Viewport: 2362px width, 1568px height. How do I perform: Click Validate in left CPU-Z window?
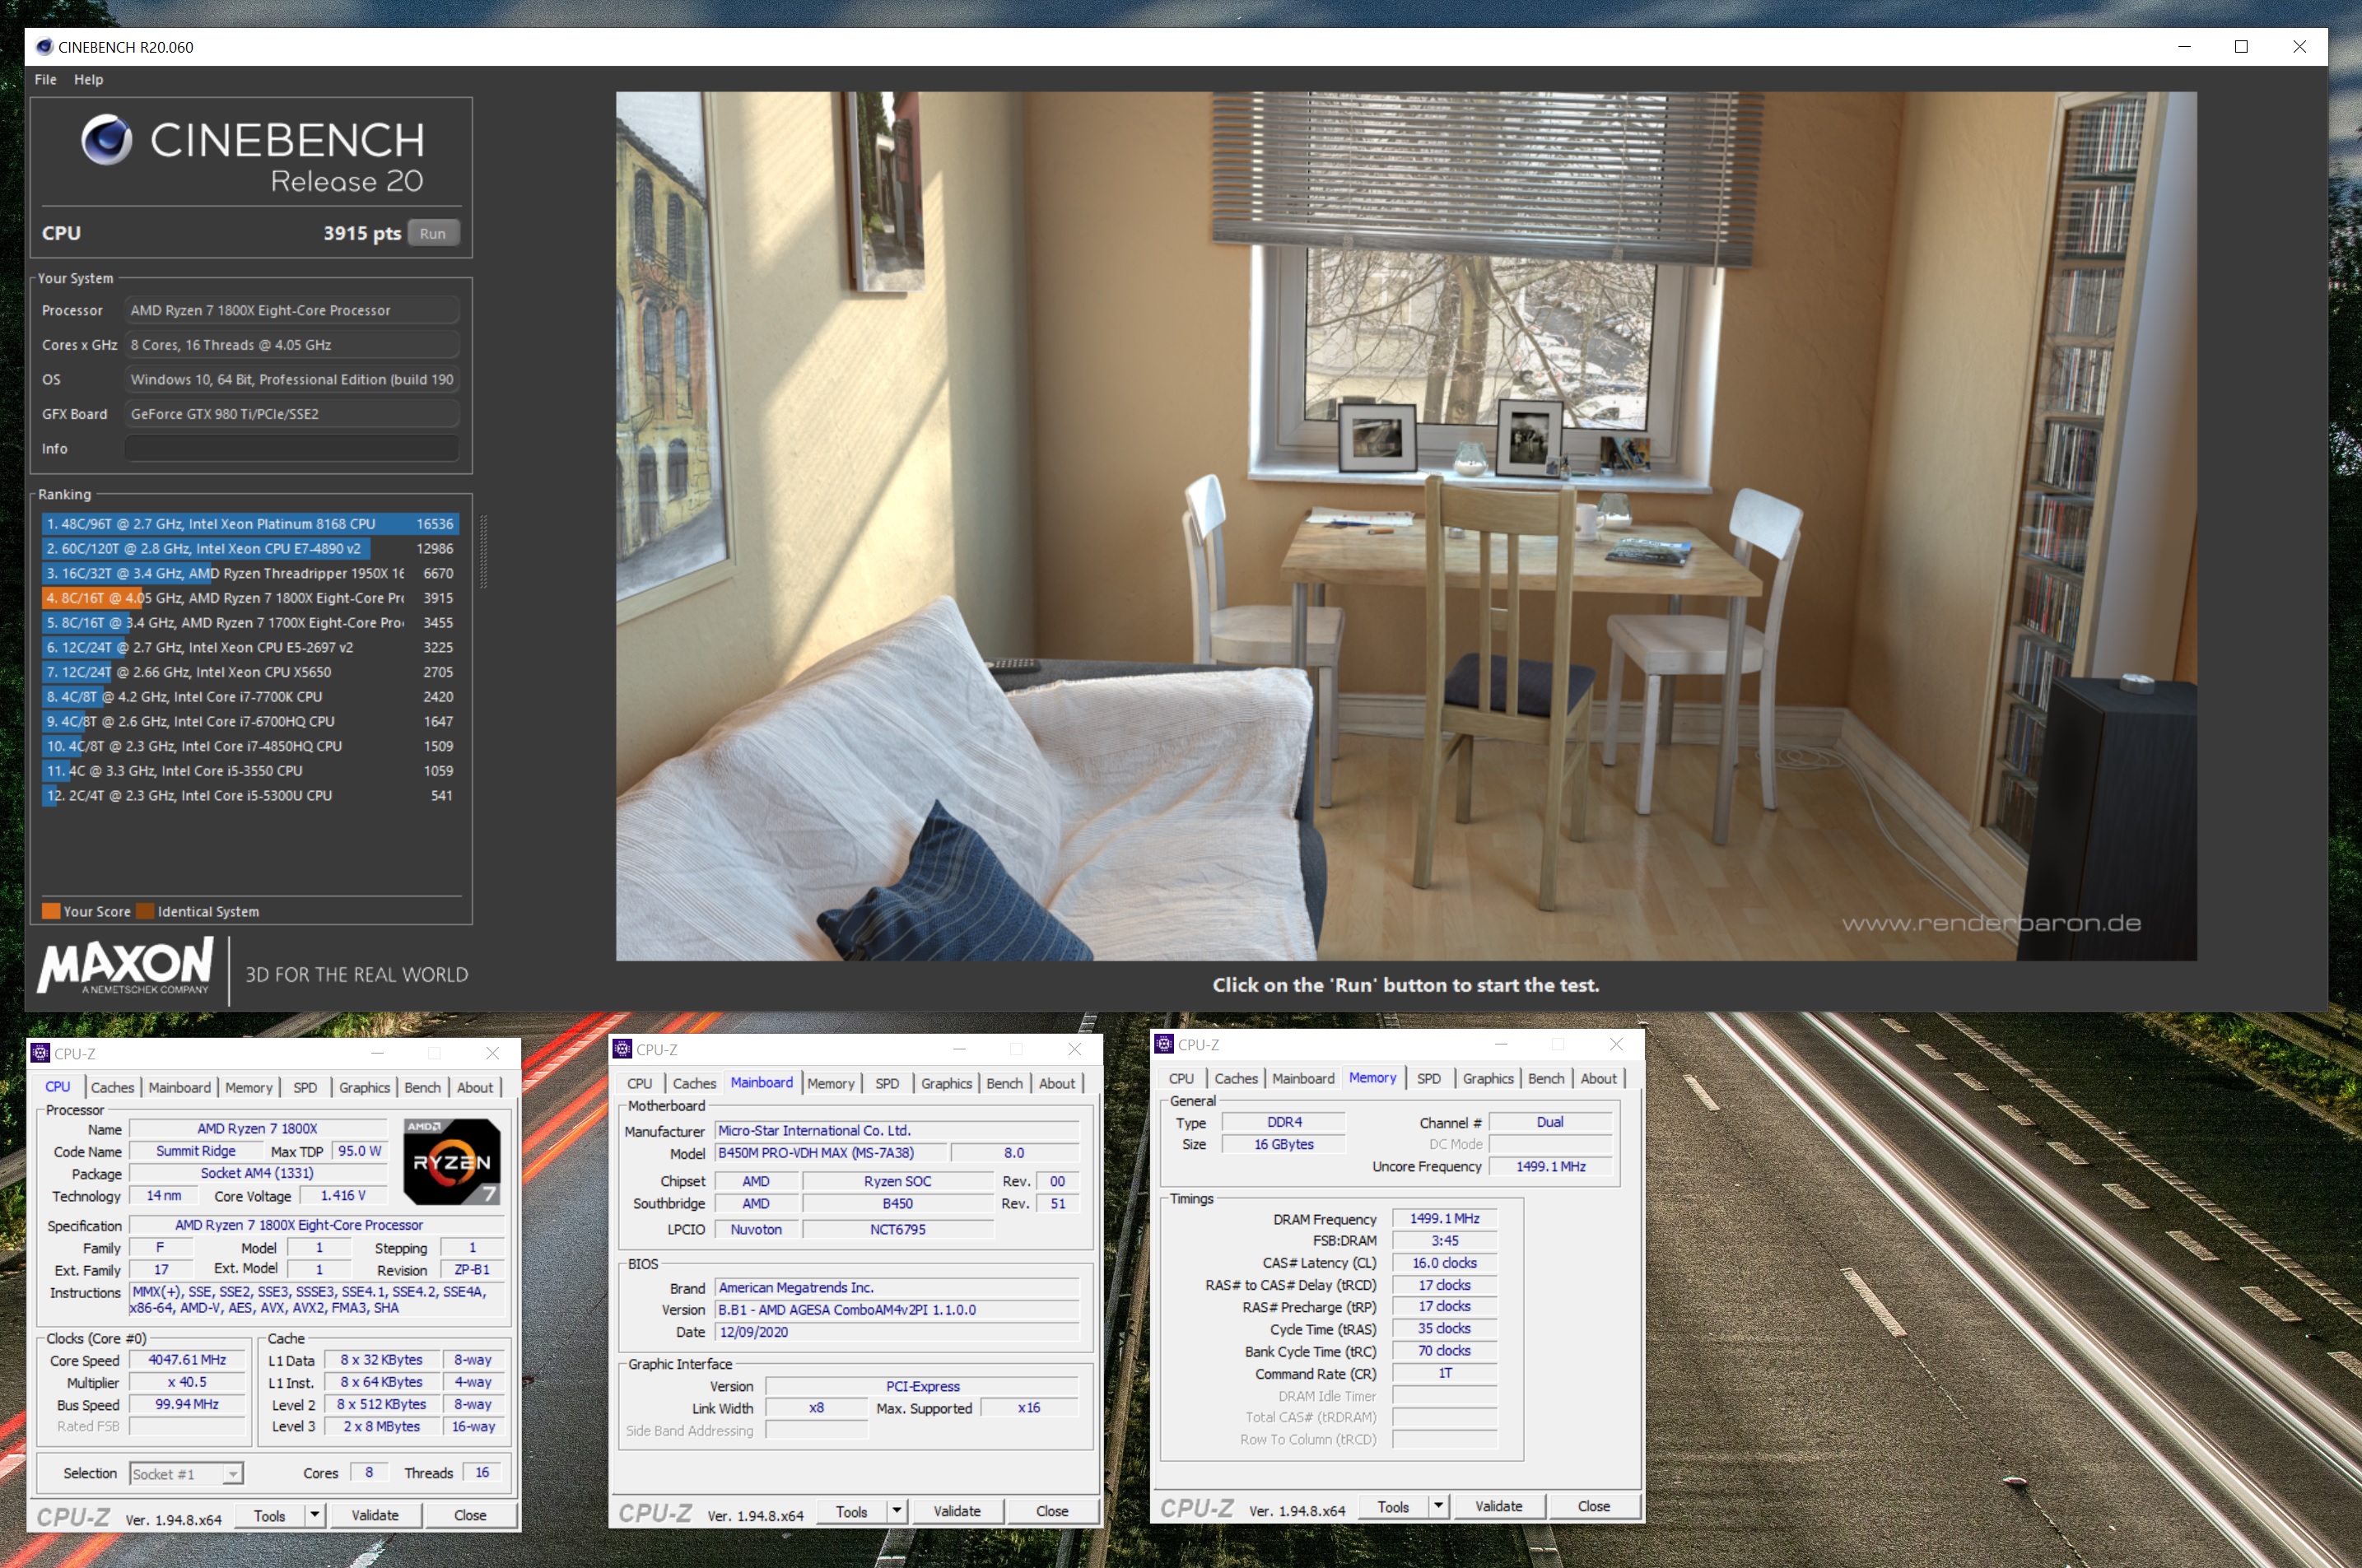pyautogui.click(x=375, y=1516)
